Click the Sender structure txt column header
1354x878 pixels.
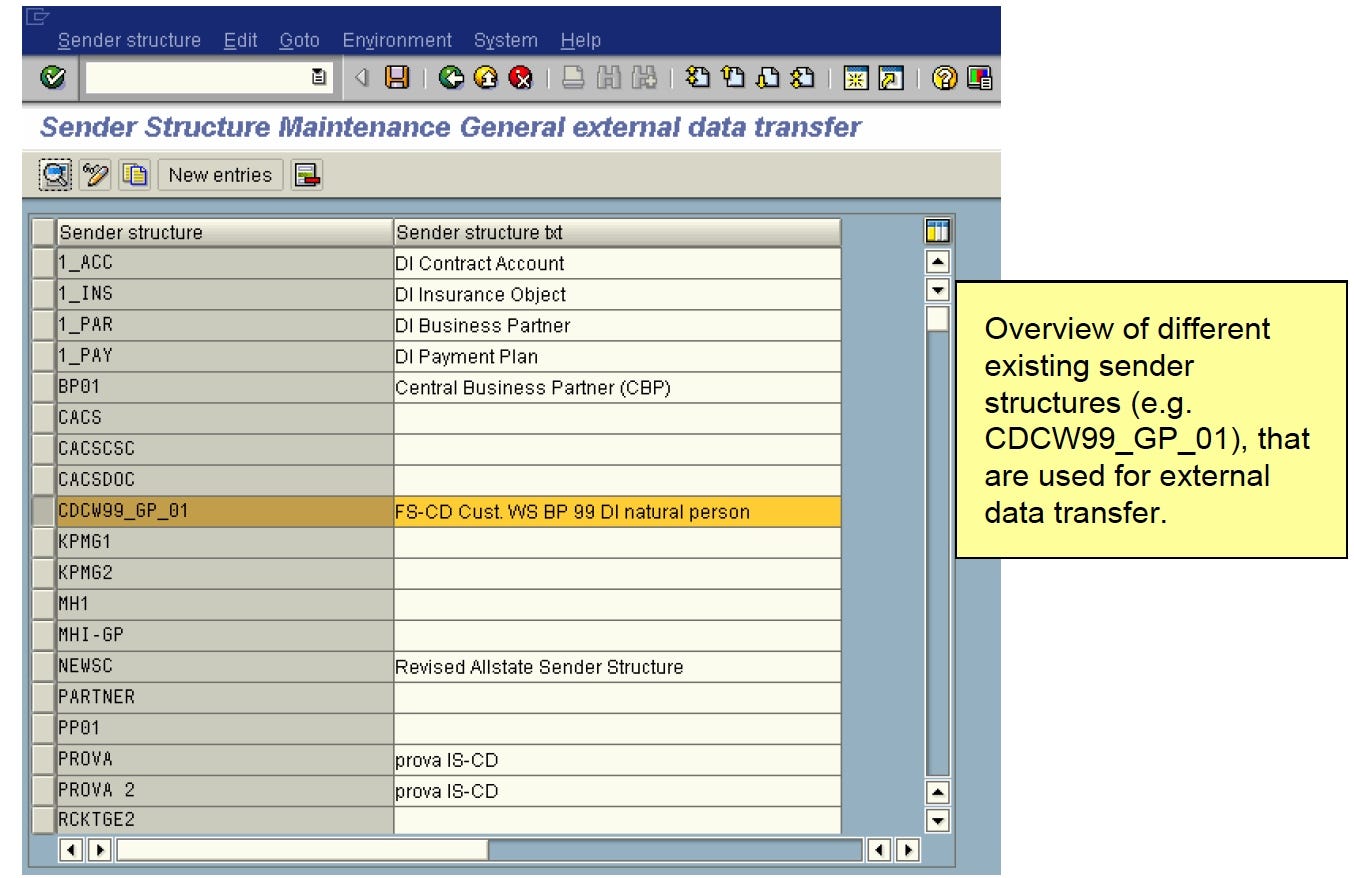click(x=617, y=232)
